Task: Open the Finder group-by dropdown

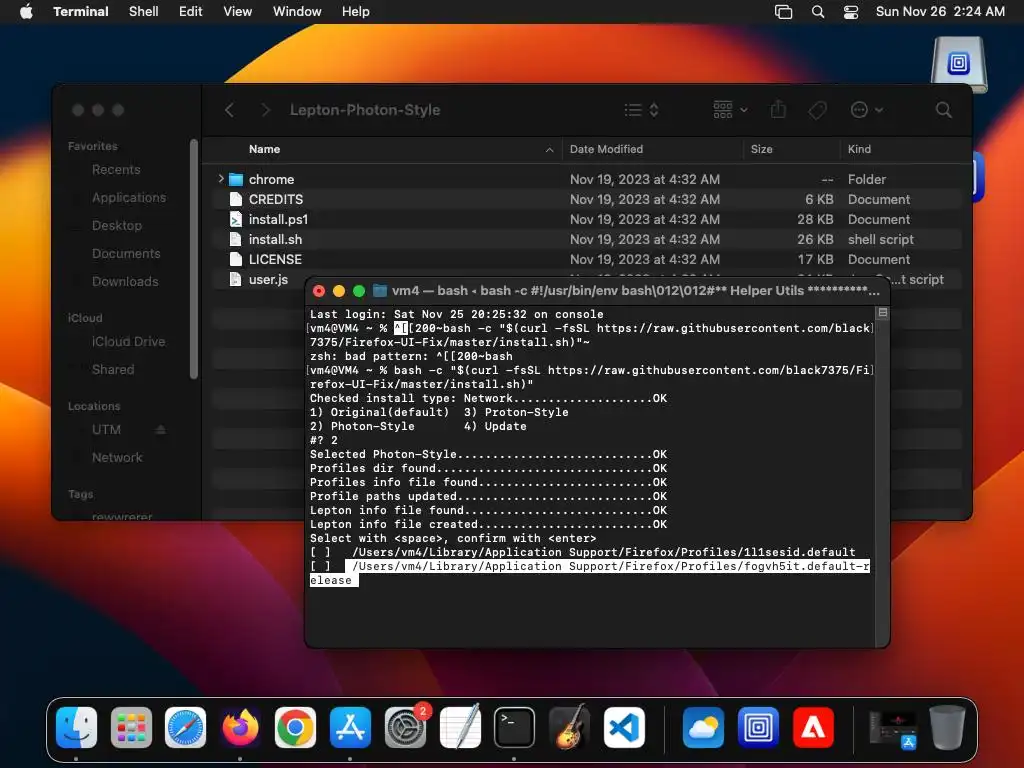Action: (x=730, y=110)
